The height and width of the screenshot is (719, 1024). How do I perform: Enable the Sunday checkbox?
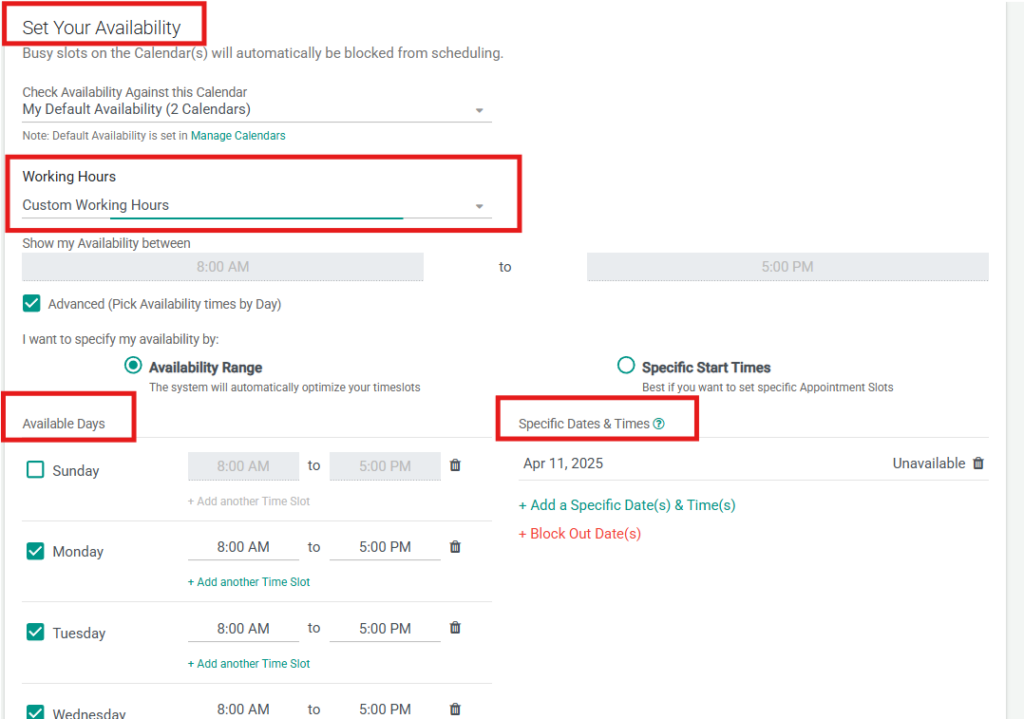[x=36, y=470]
